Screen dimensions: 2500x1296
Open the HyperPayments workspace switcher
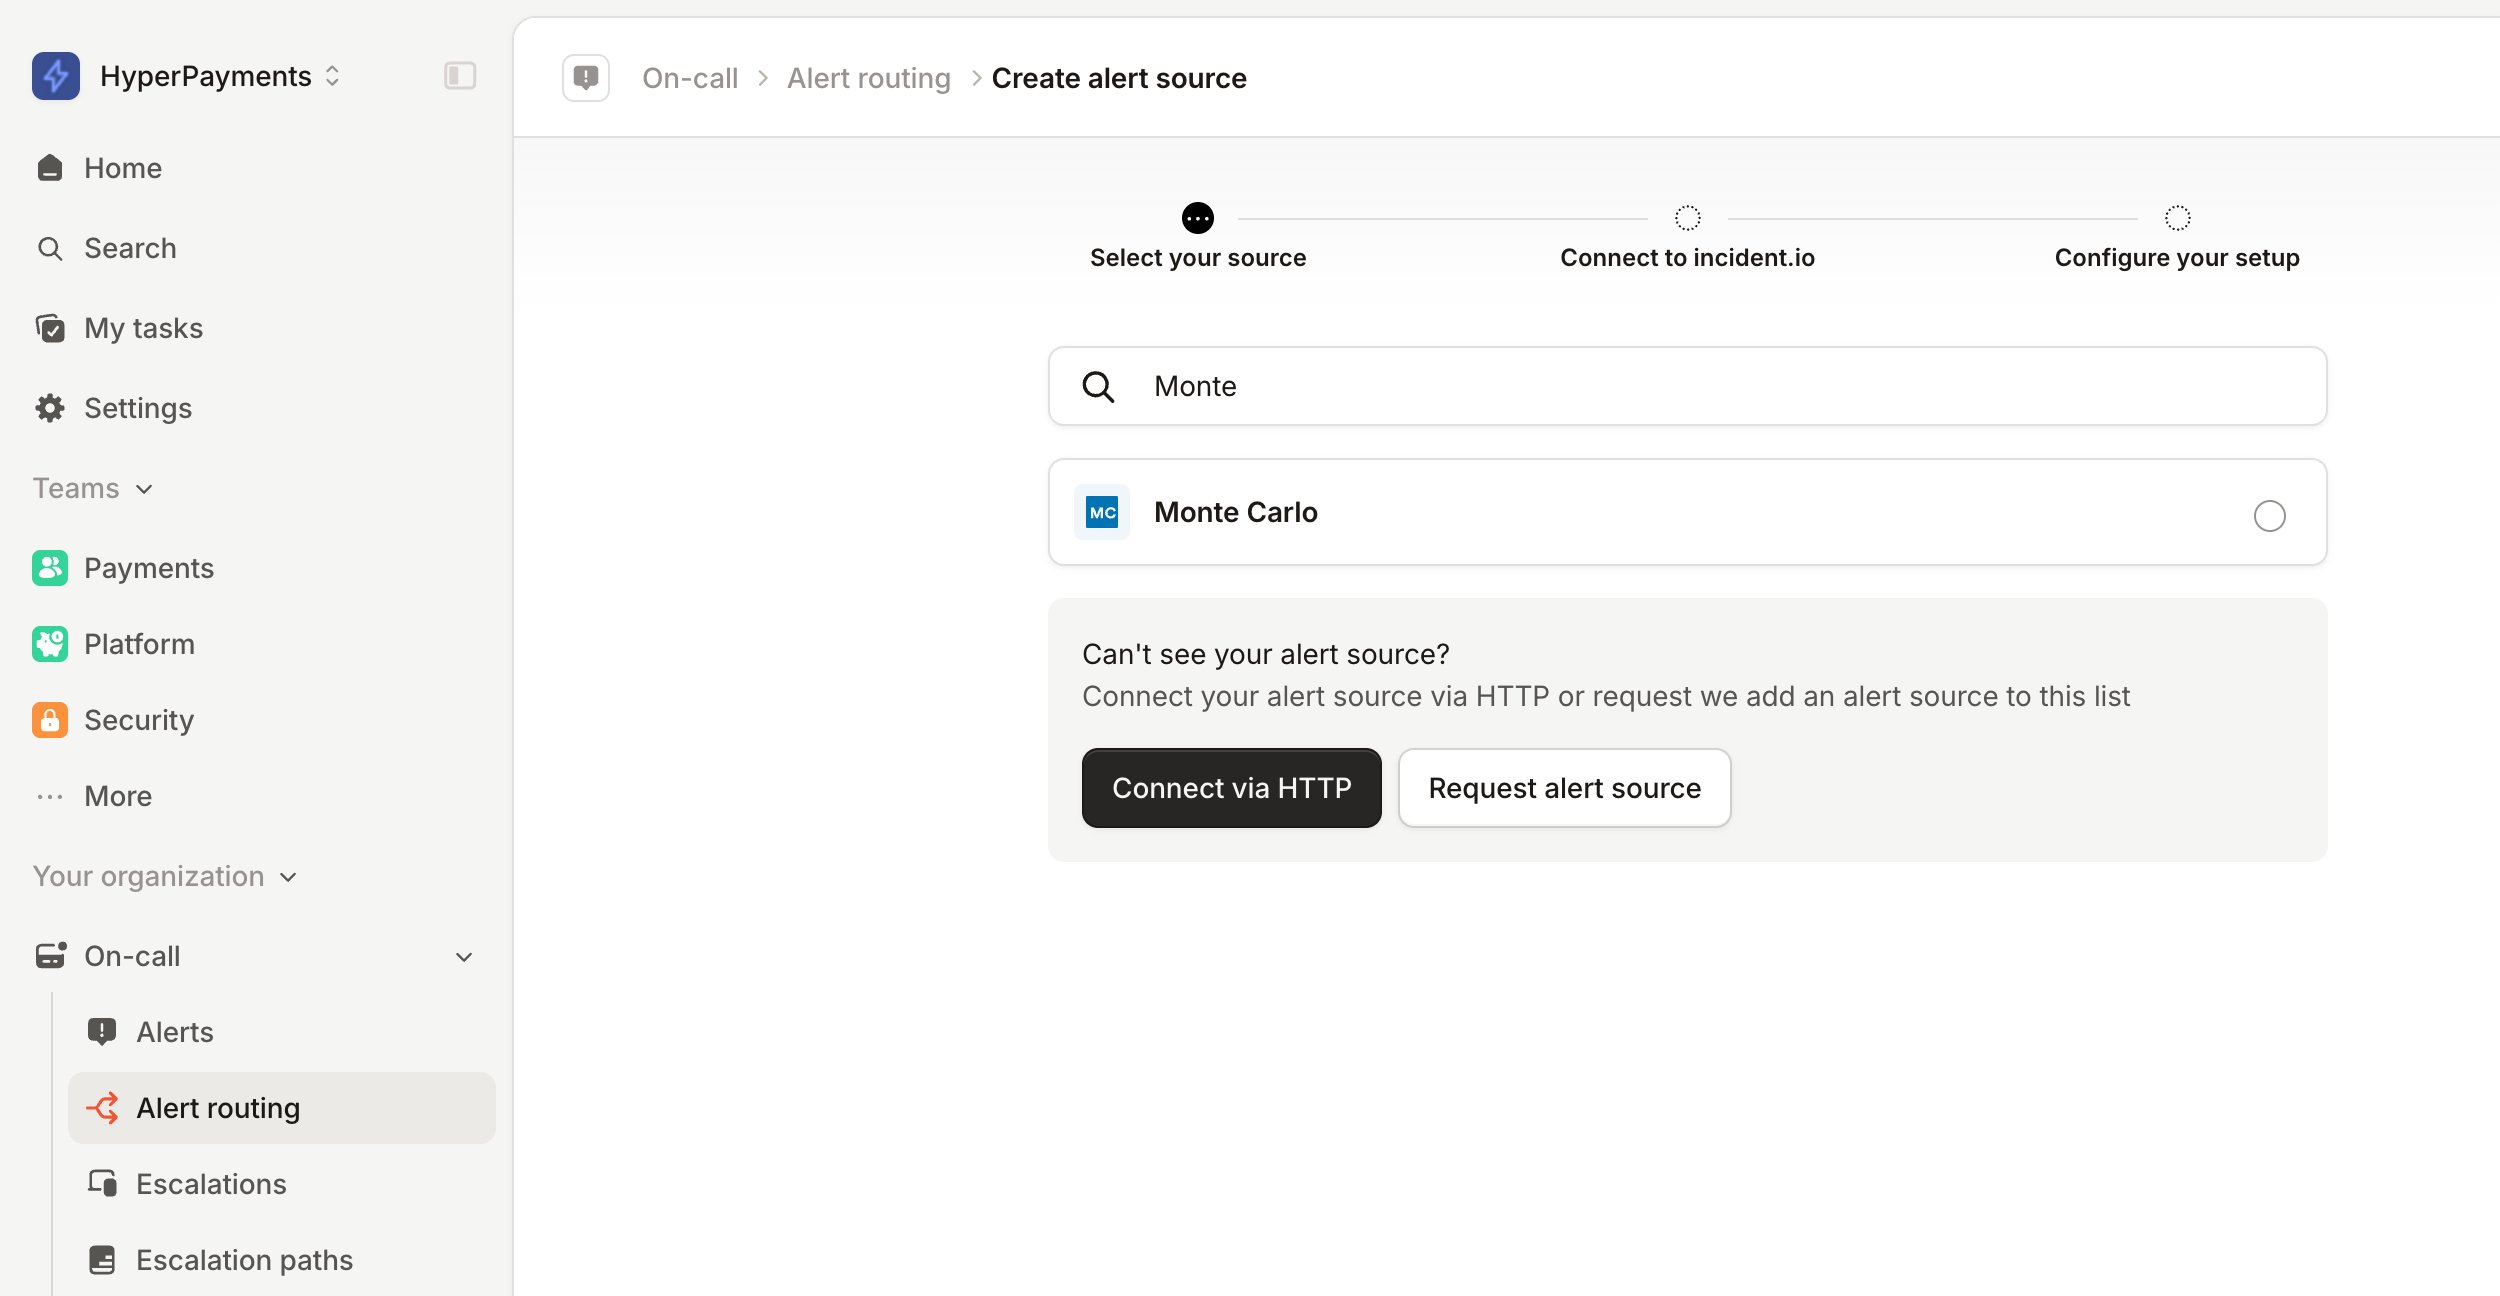(220, 76)
